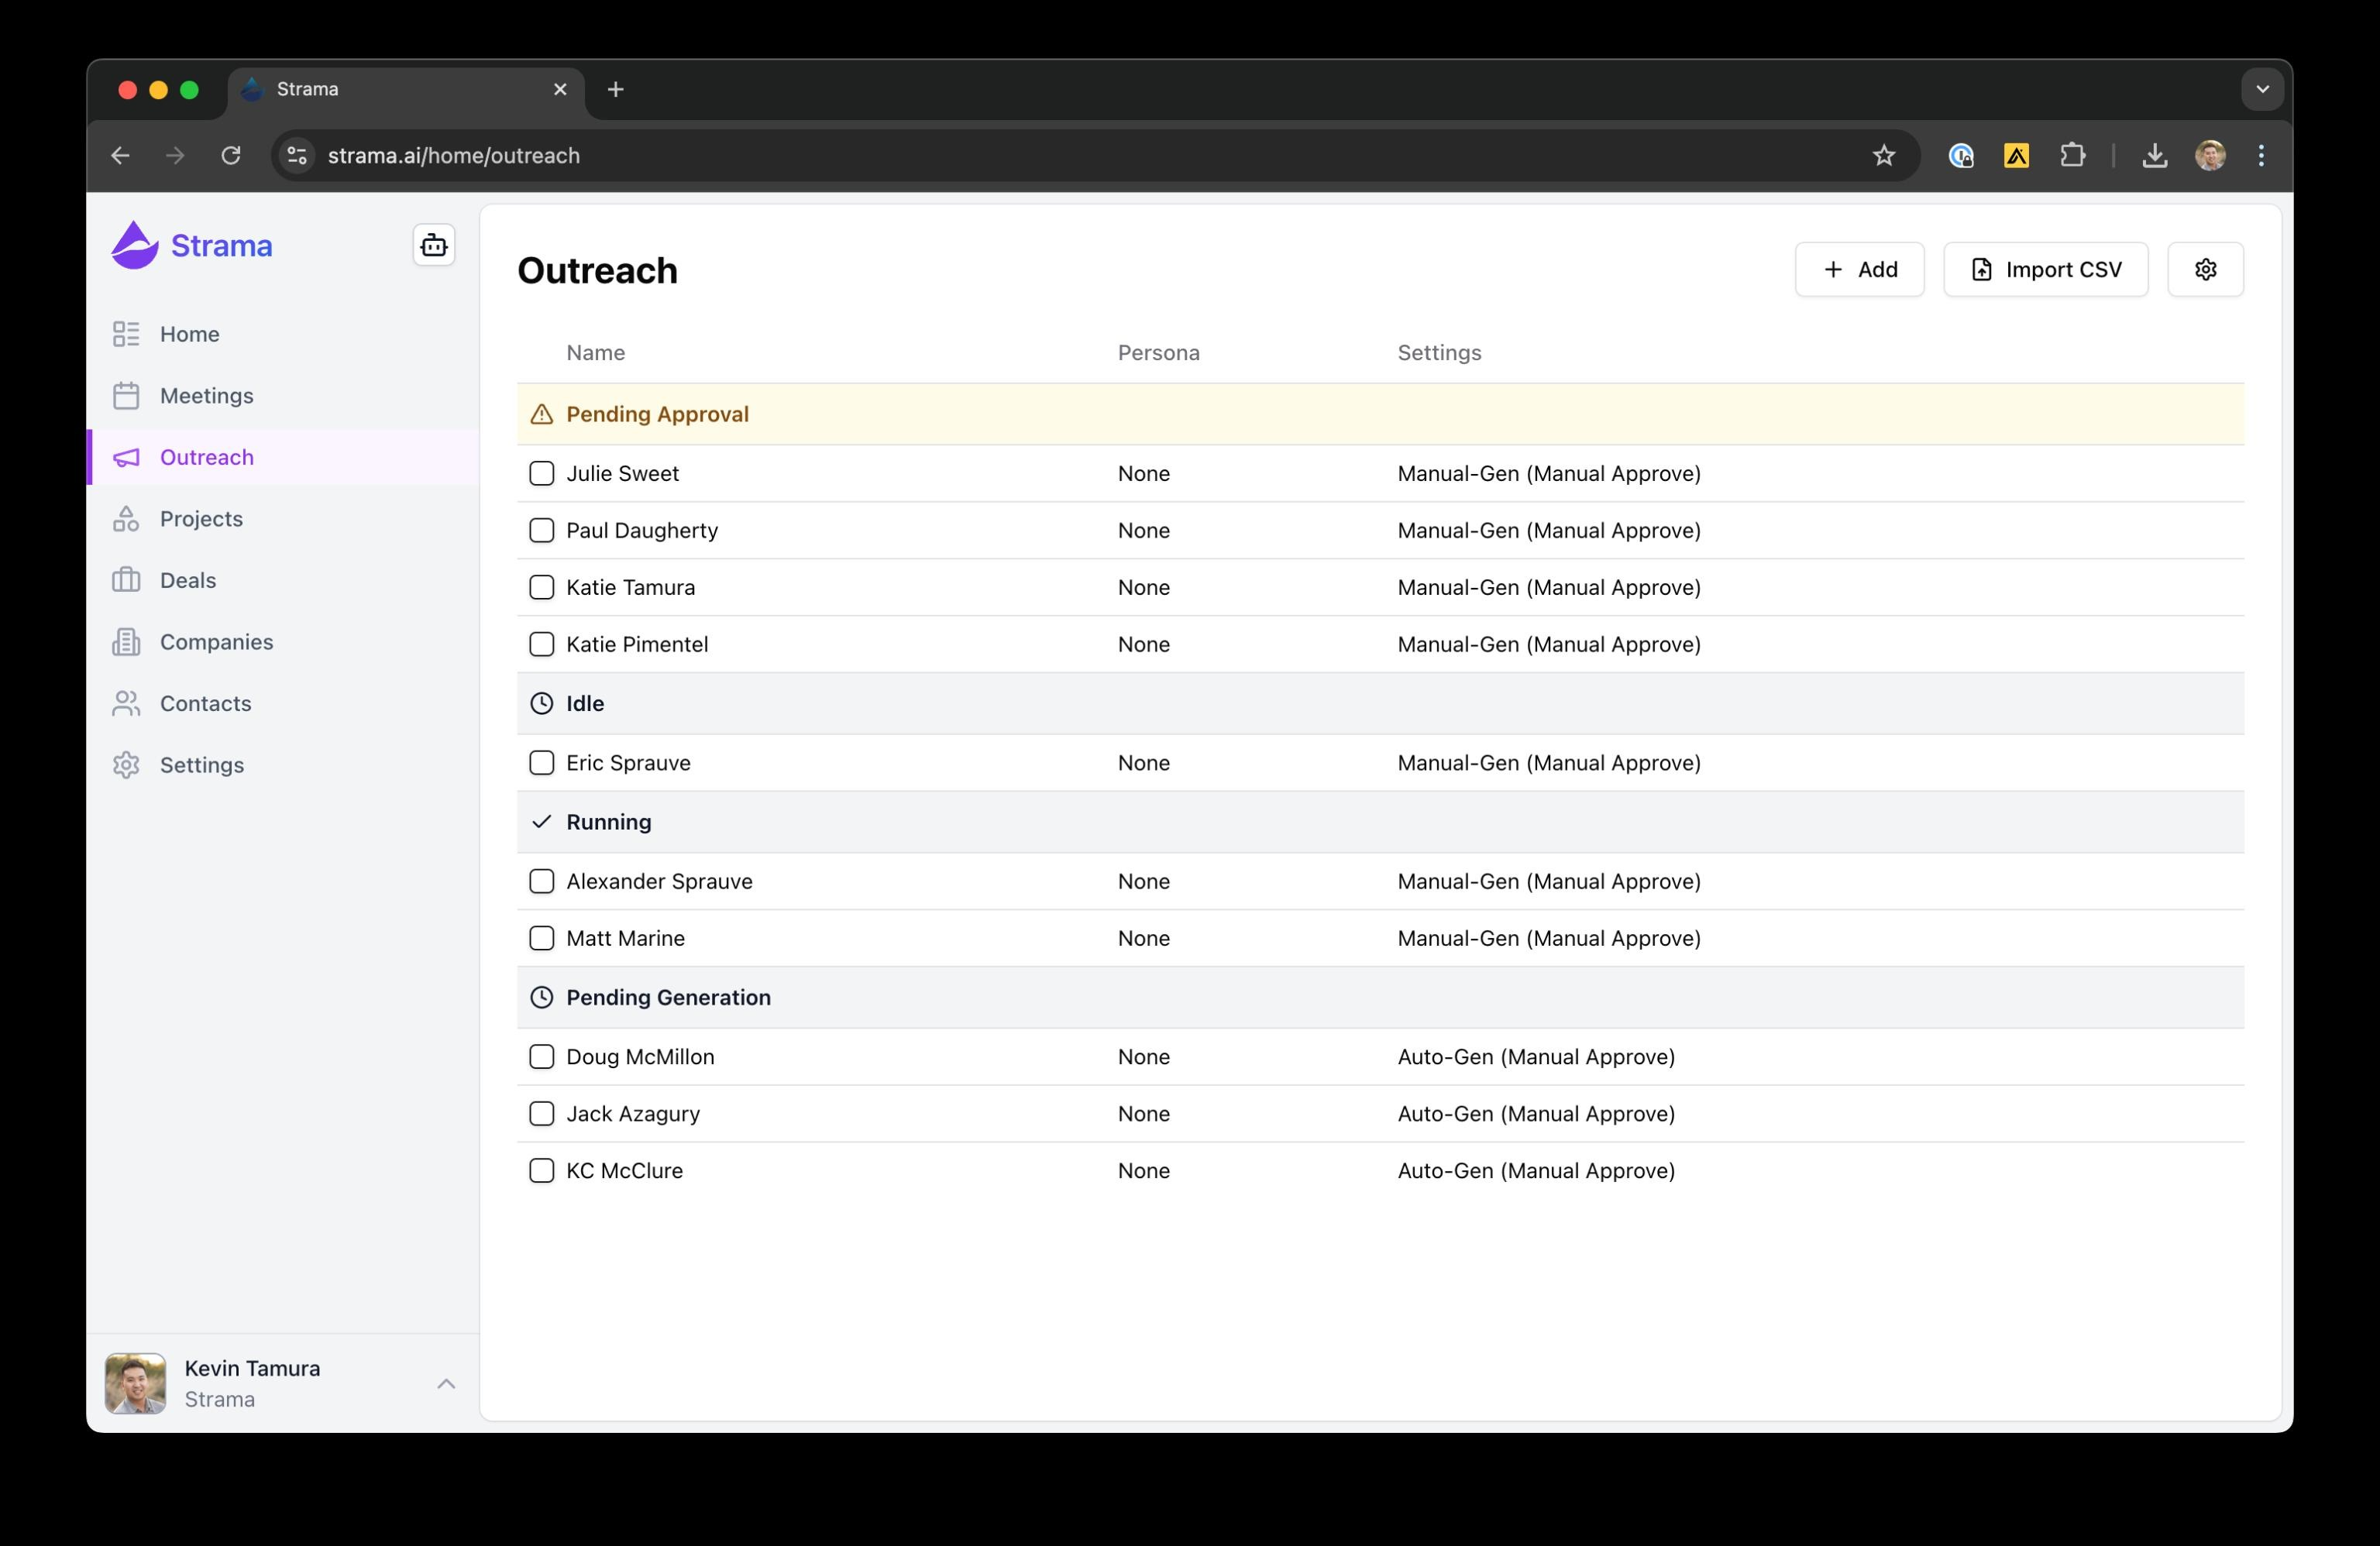
Task: Bookmark this page with the star icon
Action: point(1884,155)
